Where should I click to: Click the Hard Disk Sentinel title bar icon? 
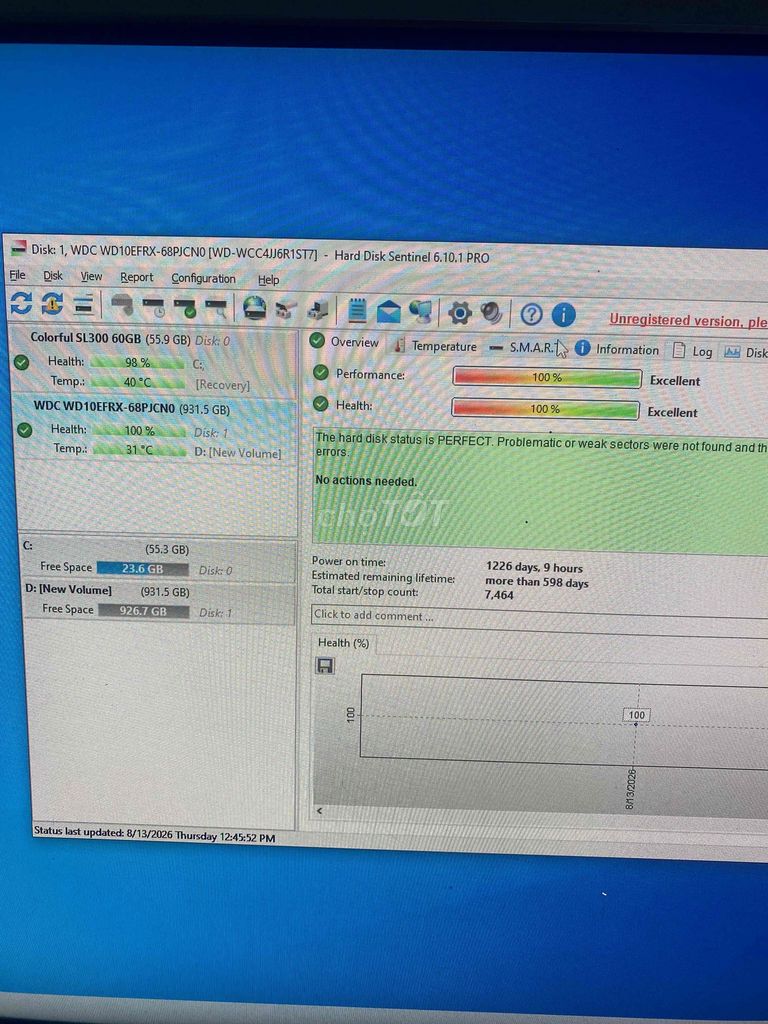pos(19,248)
